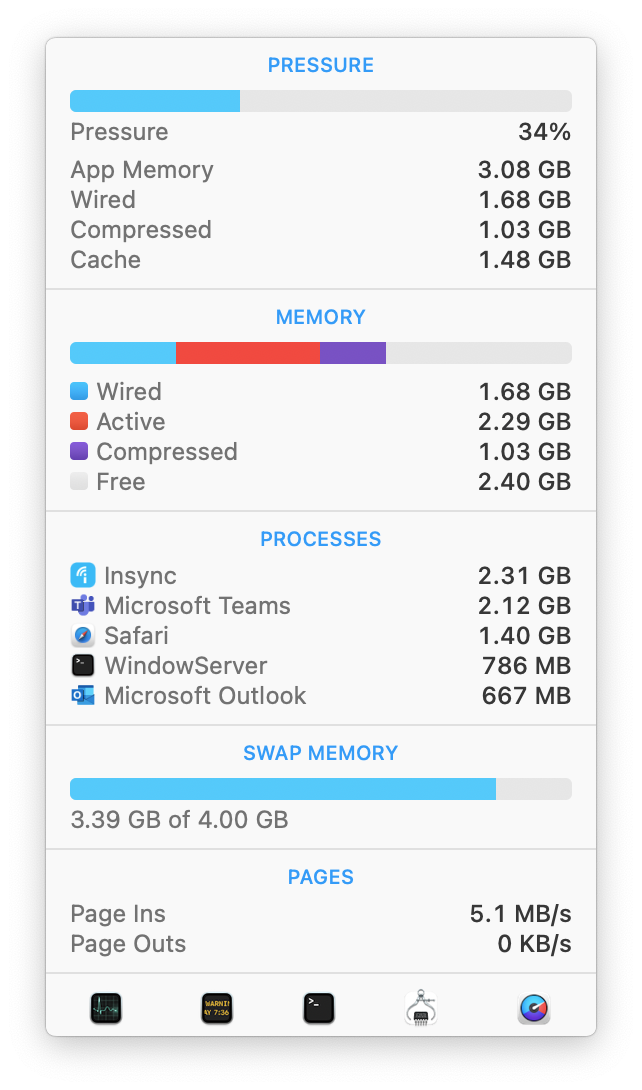Click the Microsoft Outlook icon

(x=83, y=695)
